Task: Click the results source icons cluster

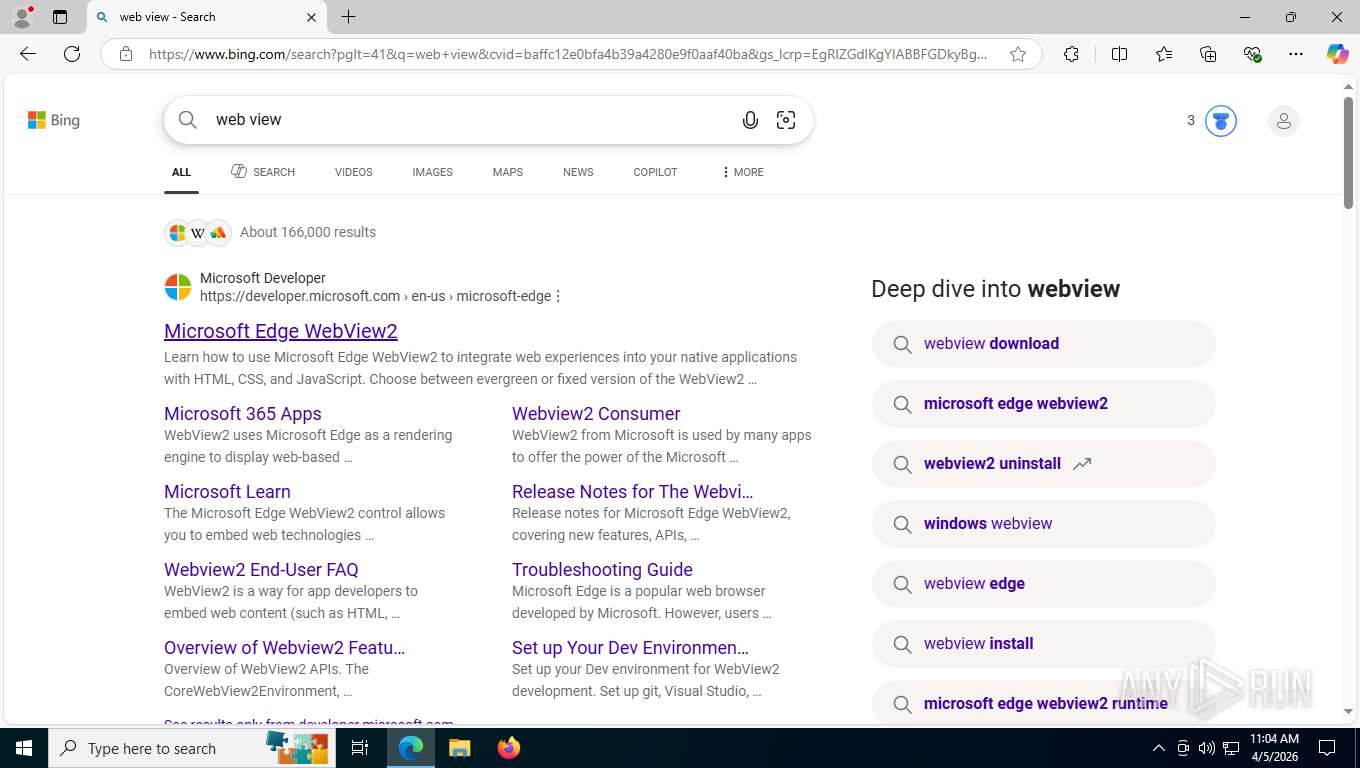Action: pos(197,232)
